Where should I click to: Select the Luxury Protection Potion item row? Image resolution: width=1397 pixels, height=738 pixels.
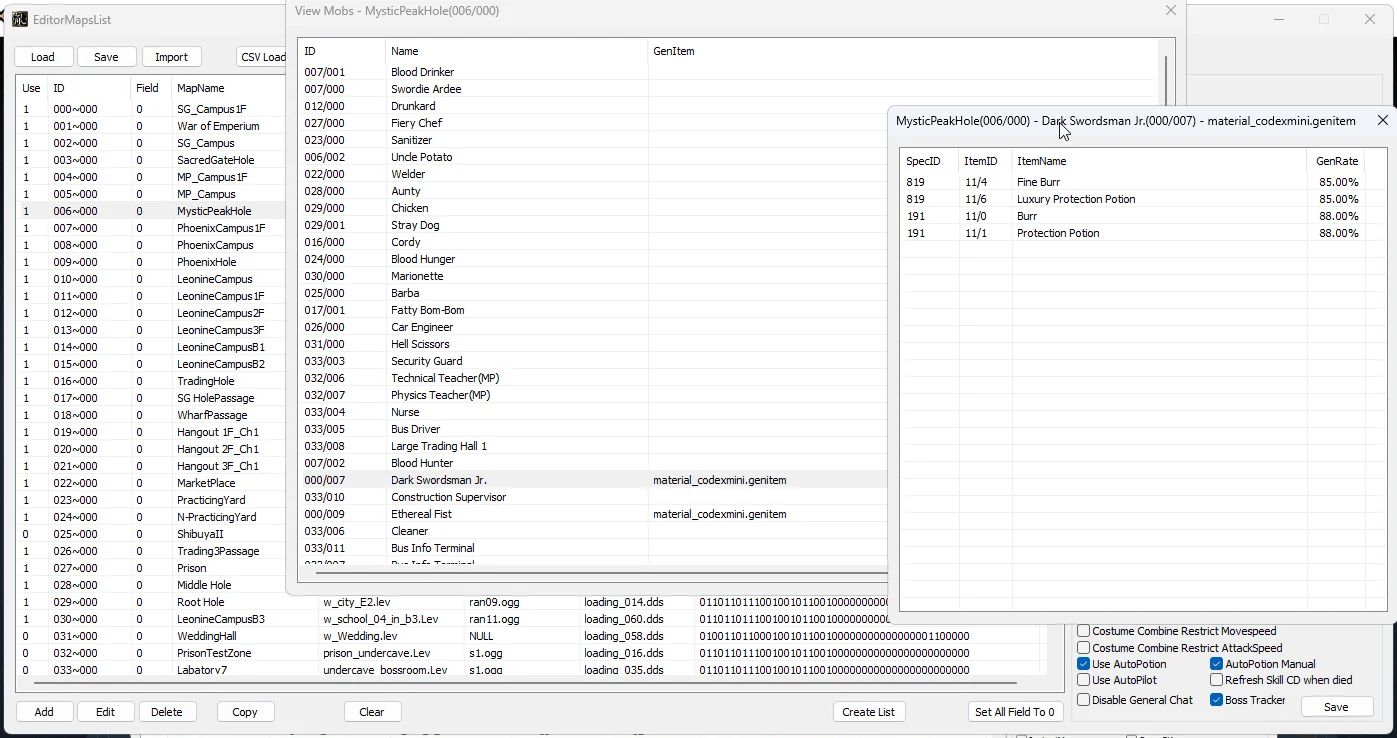[1132, 199]
